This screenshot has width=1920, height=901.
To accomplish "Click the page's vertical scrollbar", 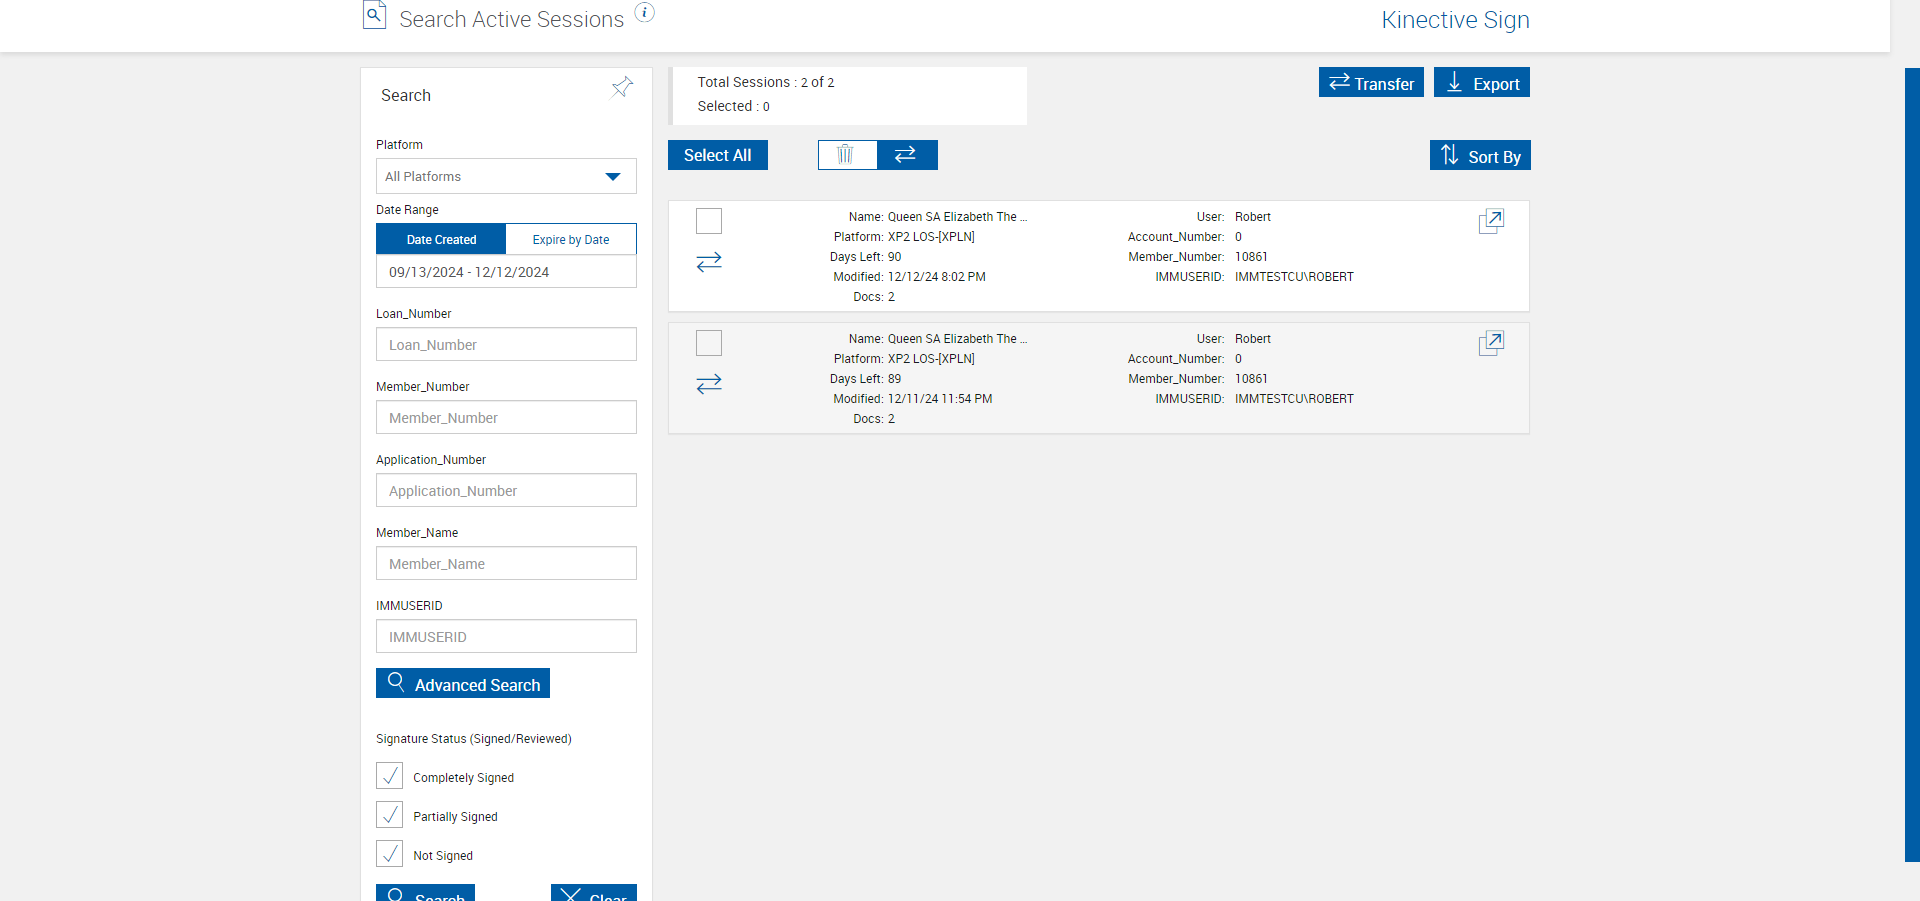I will tap(1912, 460).
